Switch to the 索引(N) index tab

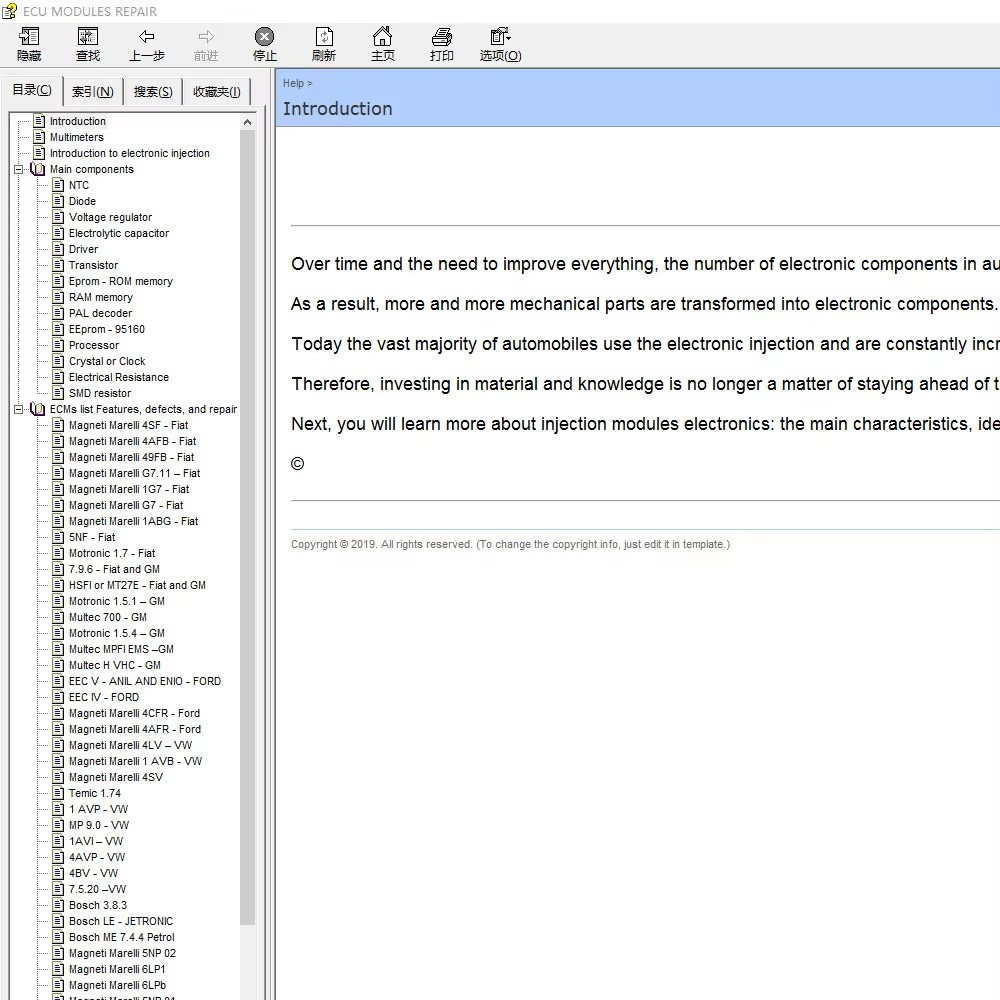click(92, 92)
